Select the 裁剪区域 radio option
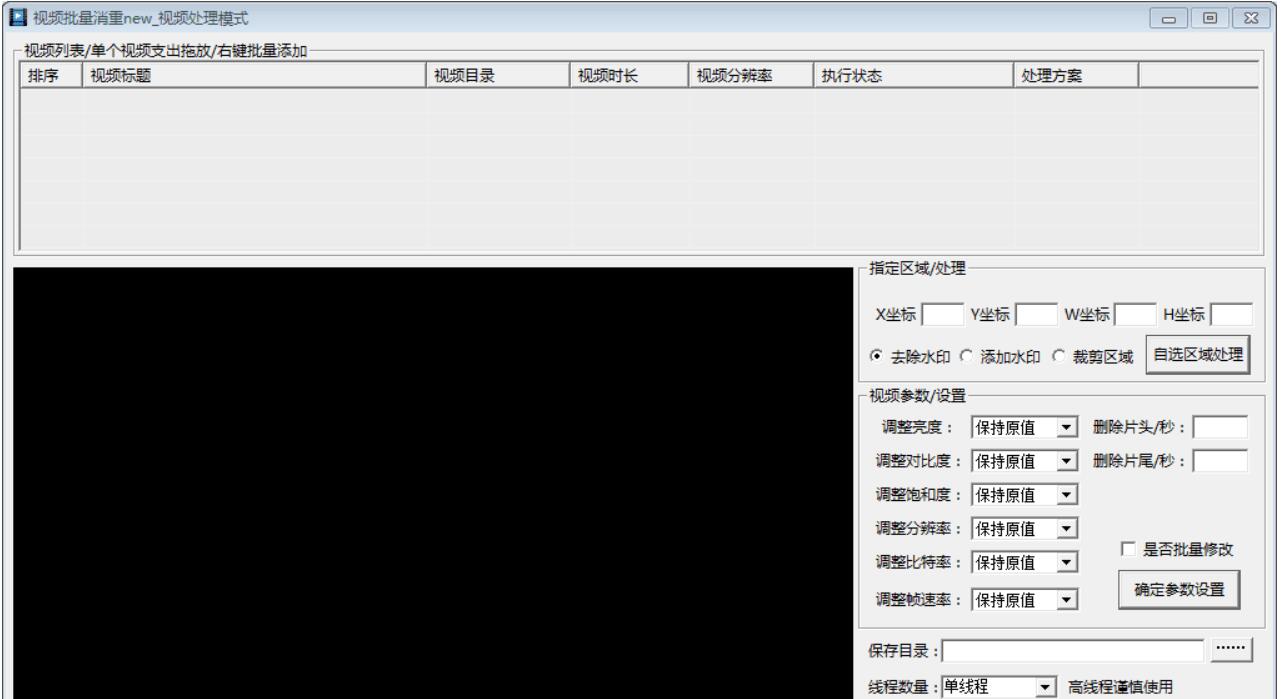The width and height of the screenshot is (1282, 699). [x=1093, y=357]
